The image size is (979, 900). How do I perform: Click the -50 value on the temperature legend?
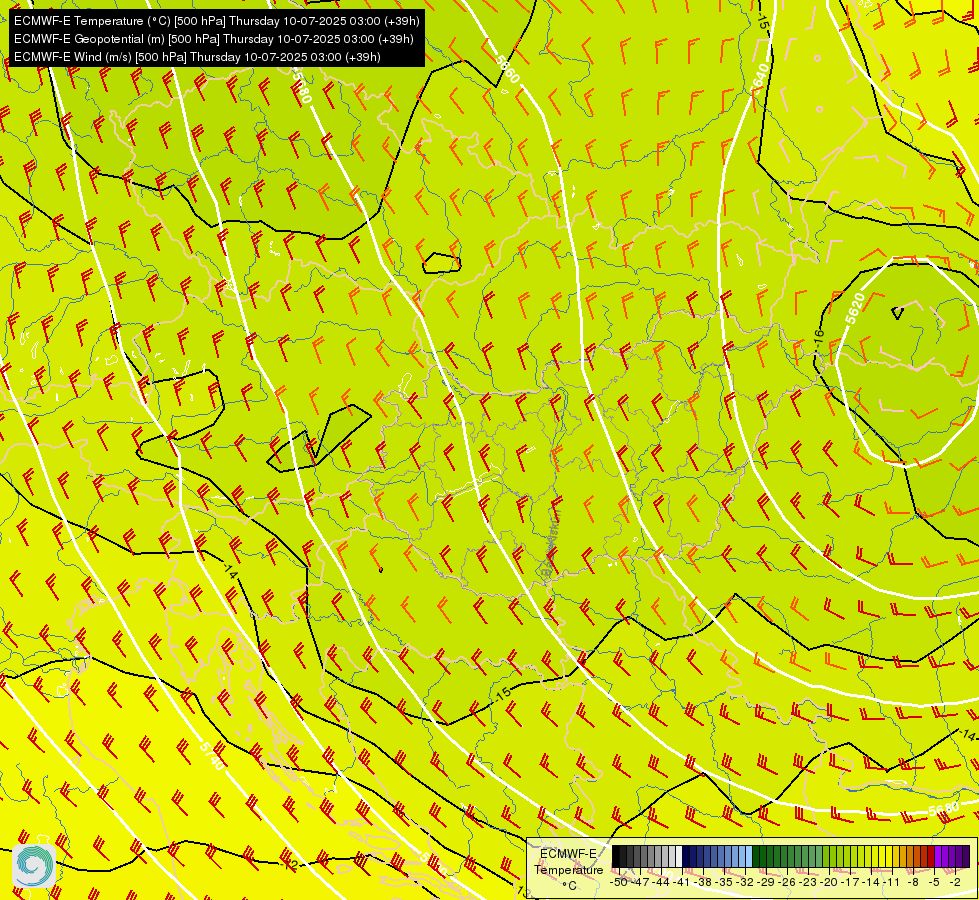[619, 882]
